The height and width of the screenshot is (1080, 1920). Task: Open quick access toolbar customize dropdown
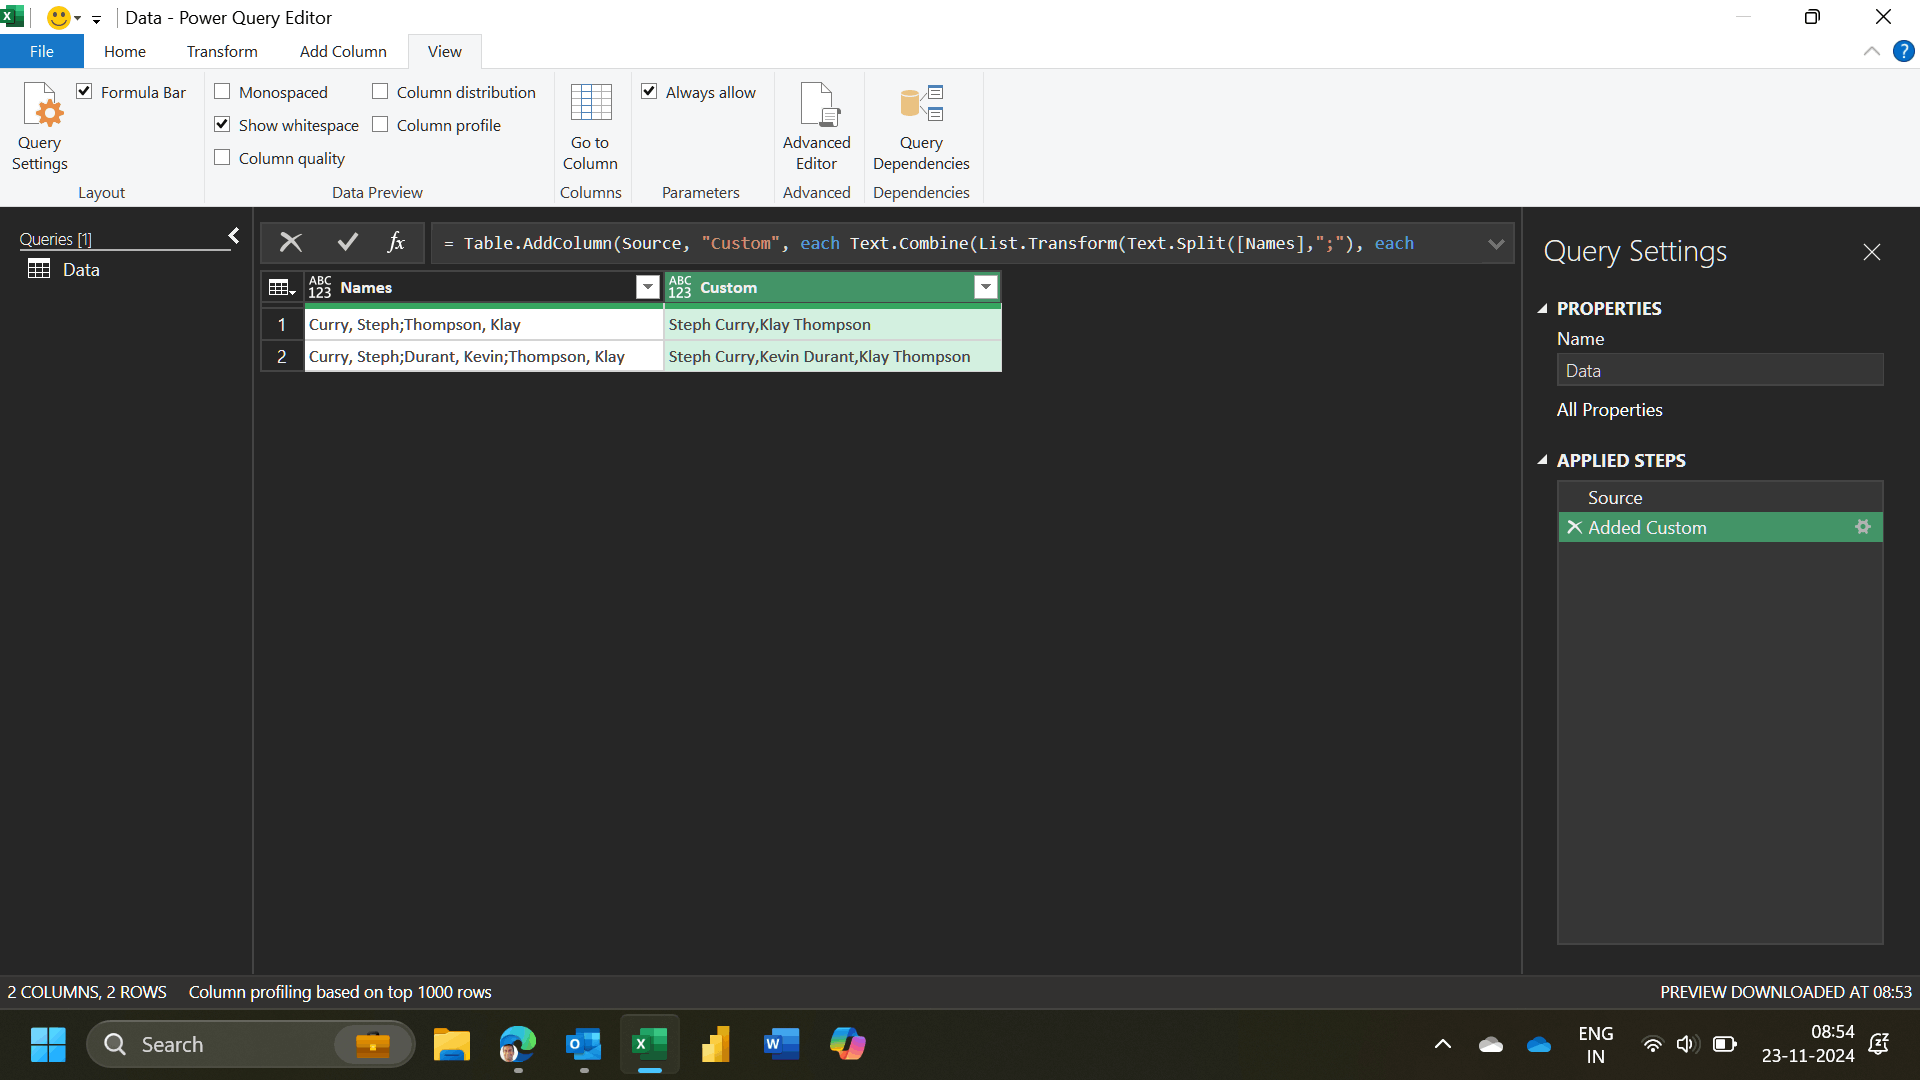point(96,19)
